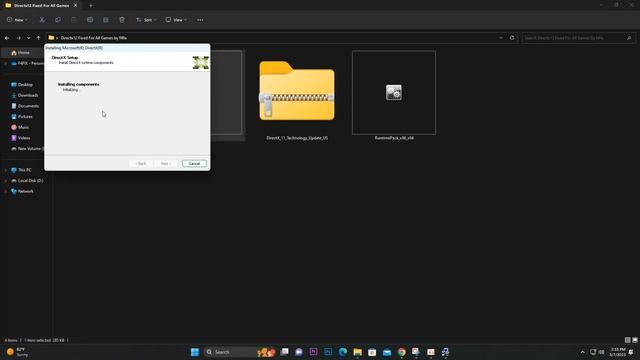Open Music in the sidebar
Screen dimensions: 640x360
[23, 127]
